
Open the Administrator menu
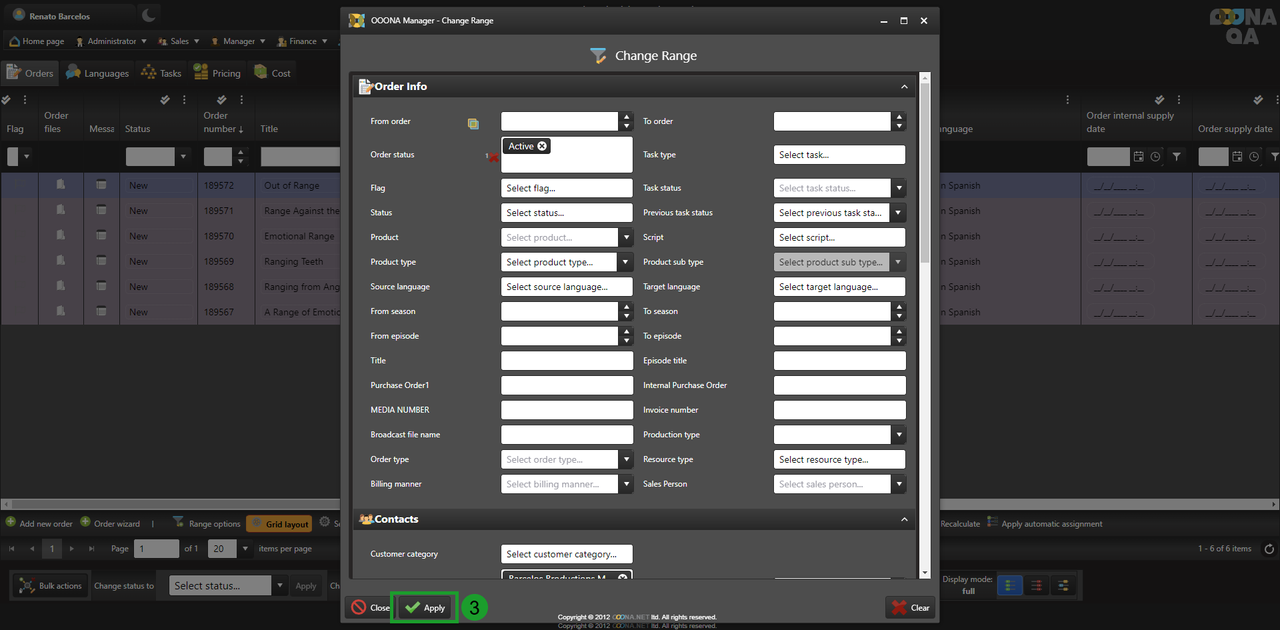111,42
